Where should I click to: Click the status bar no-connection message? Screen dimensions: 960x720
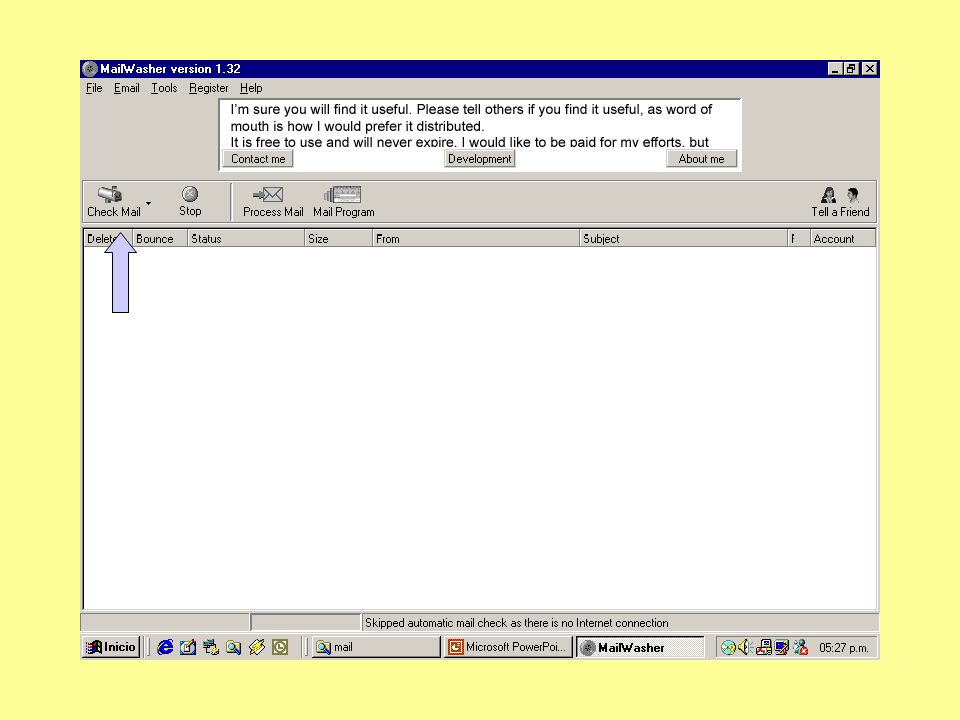point(517,623)
